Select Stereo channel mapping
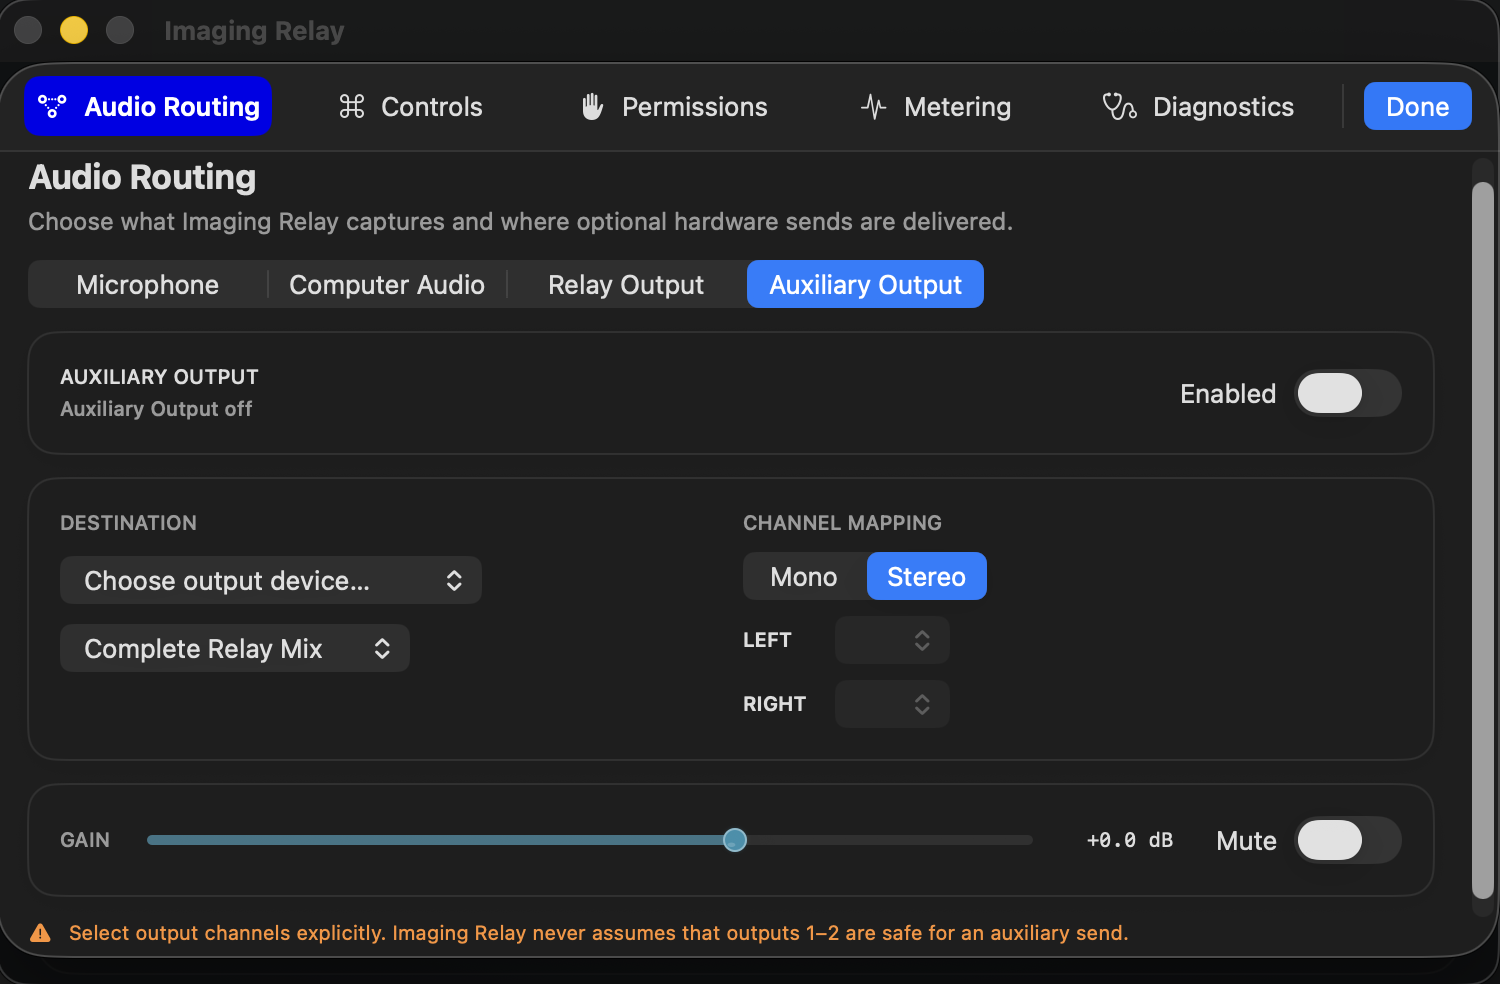The height and width of the screenshot is (984, 1500). pos(926,577)
